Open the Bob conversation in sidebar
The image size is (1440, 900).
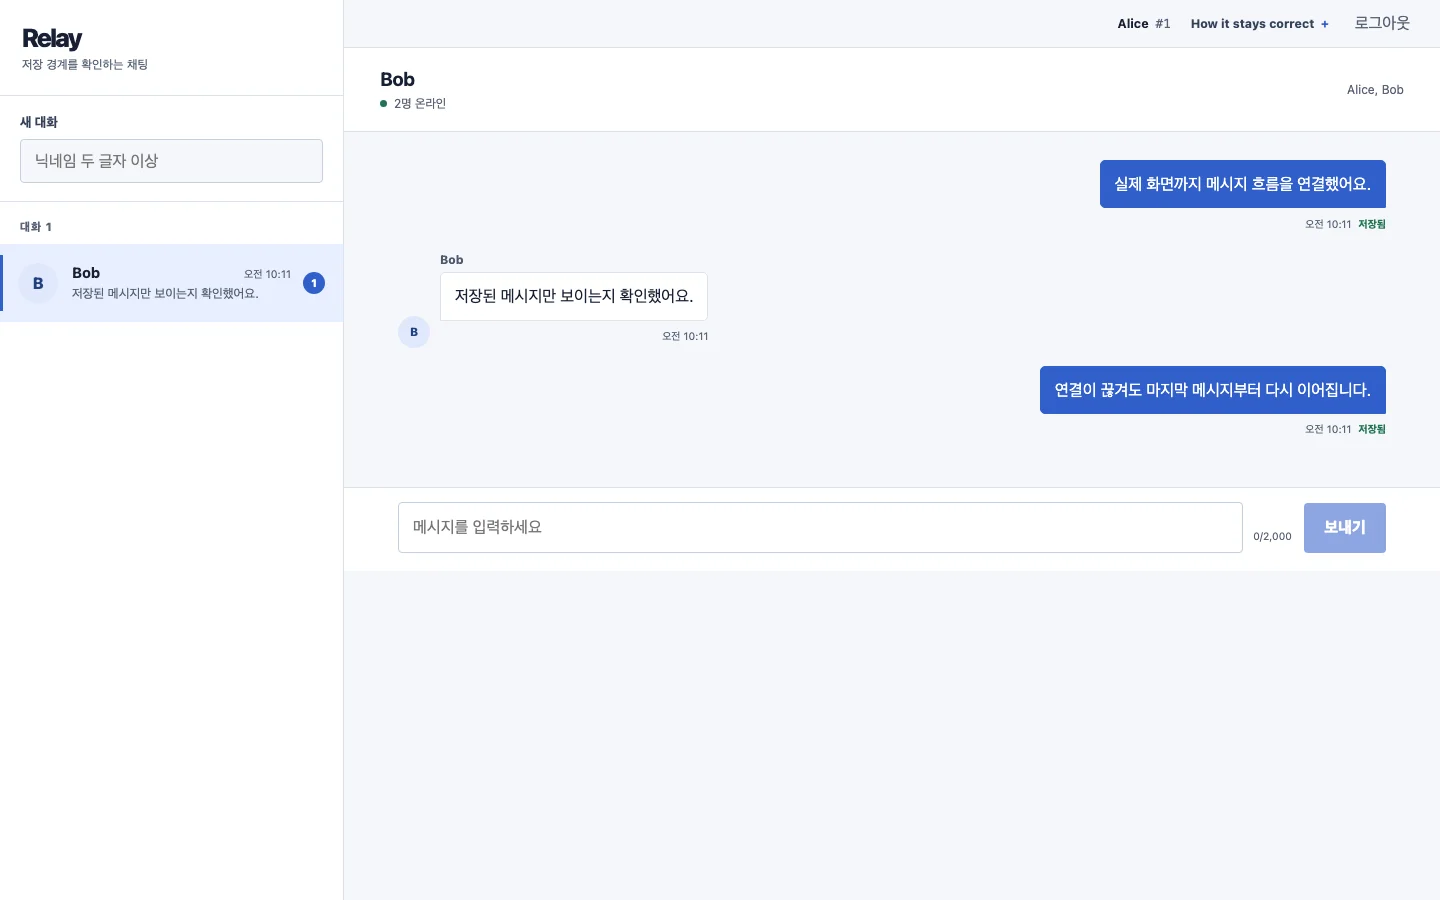pyautogui.click(x=172, y=283)
